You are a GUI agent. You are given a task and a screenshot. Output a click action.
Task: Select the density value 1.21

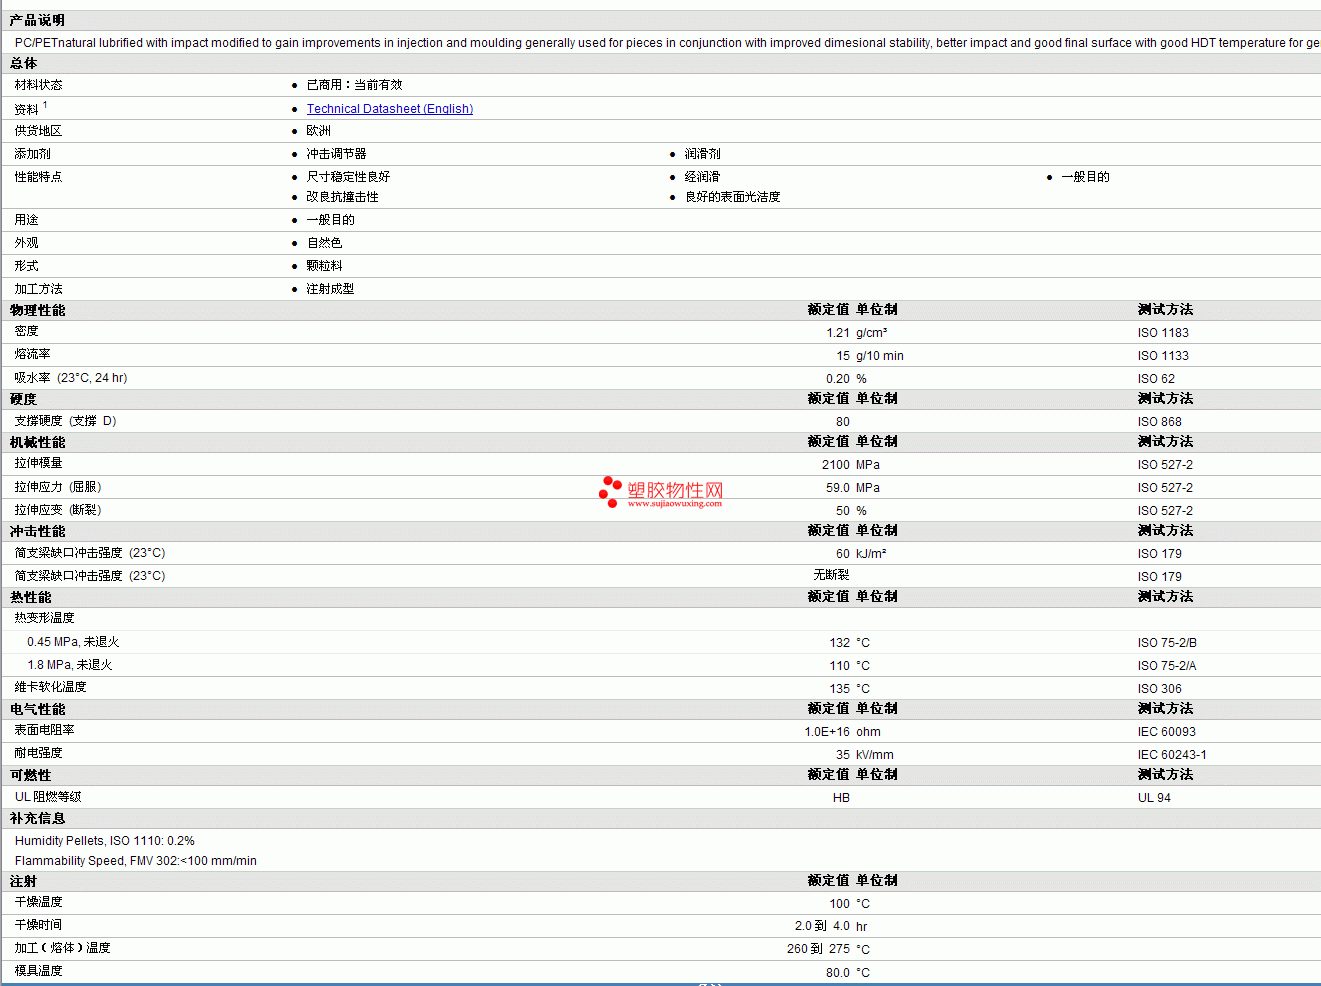coord(838,333)
